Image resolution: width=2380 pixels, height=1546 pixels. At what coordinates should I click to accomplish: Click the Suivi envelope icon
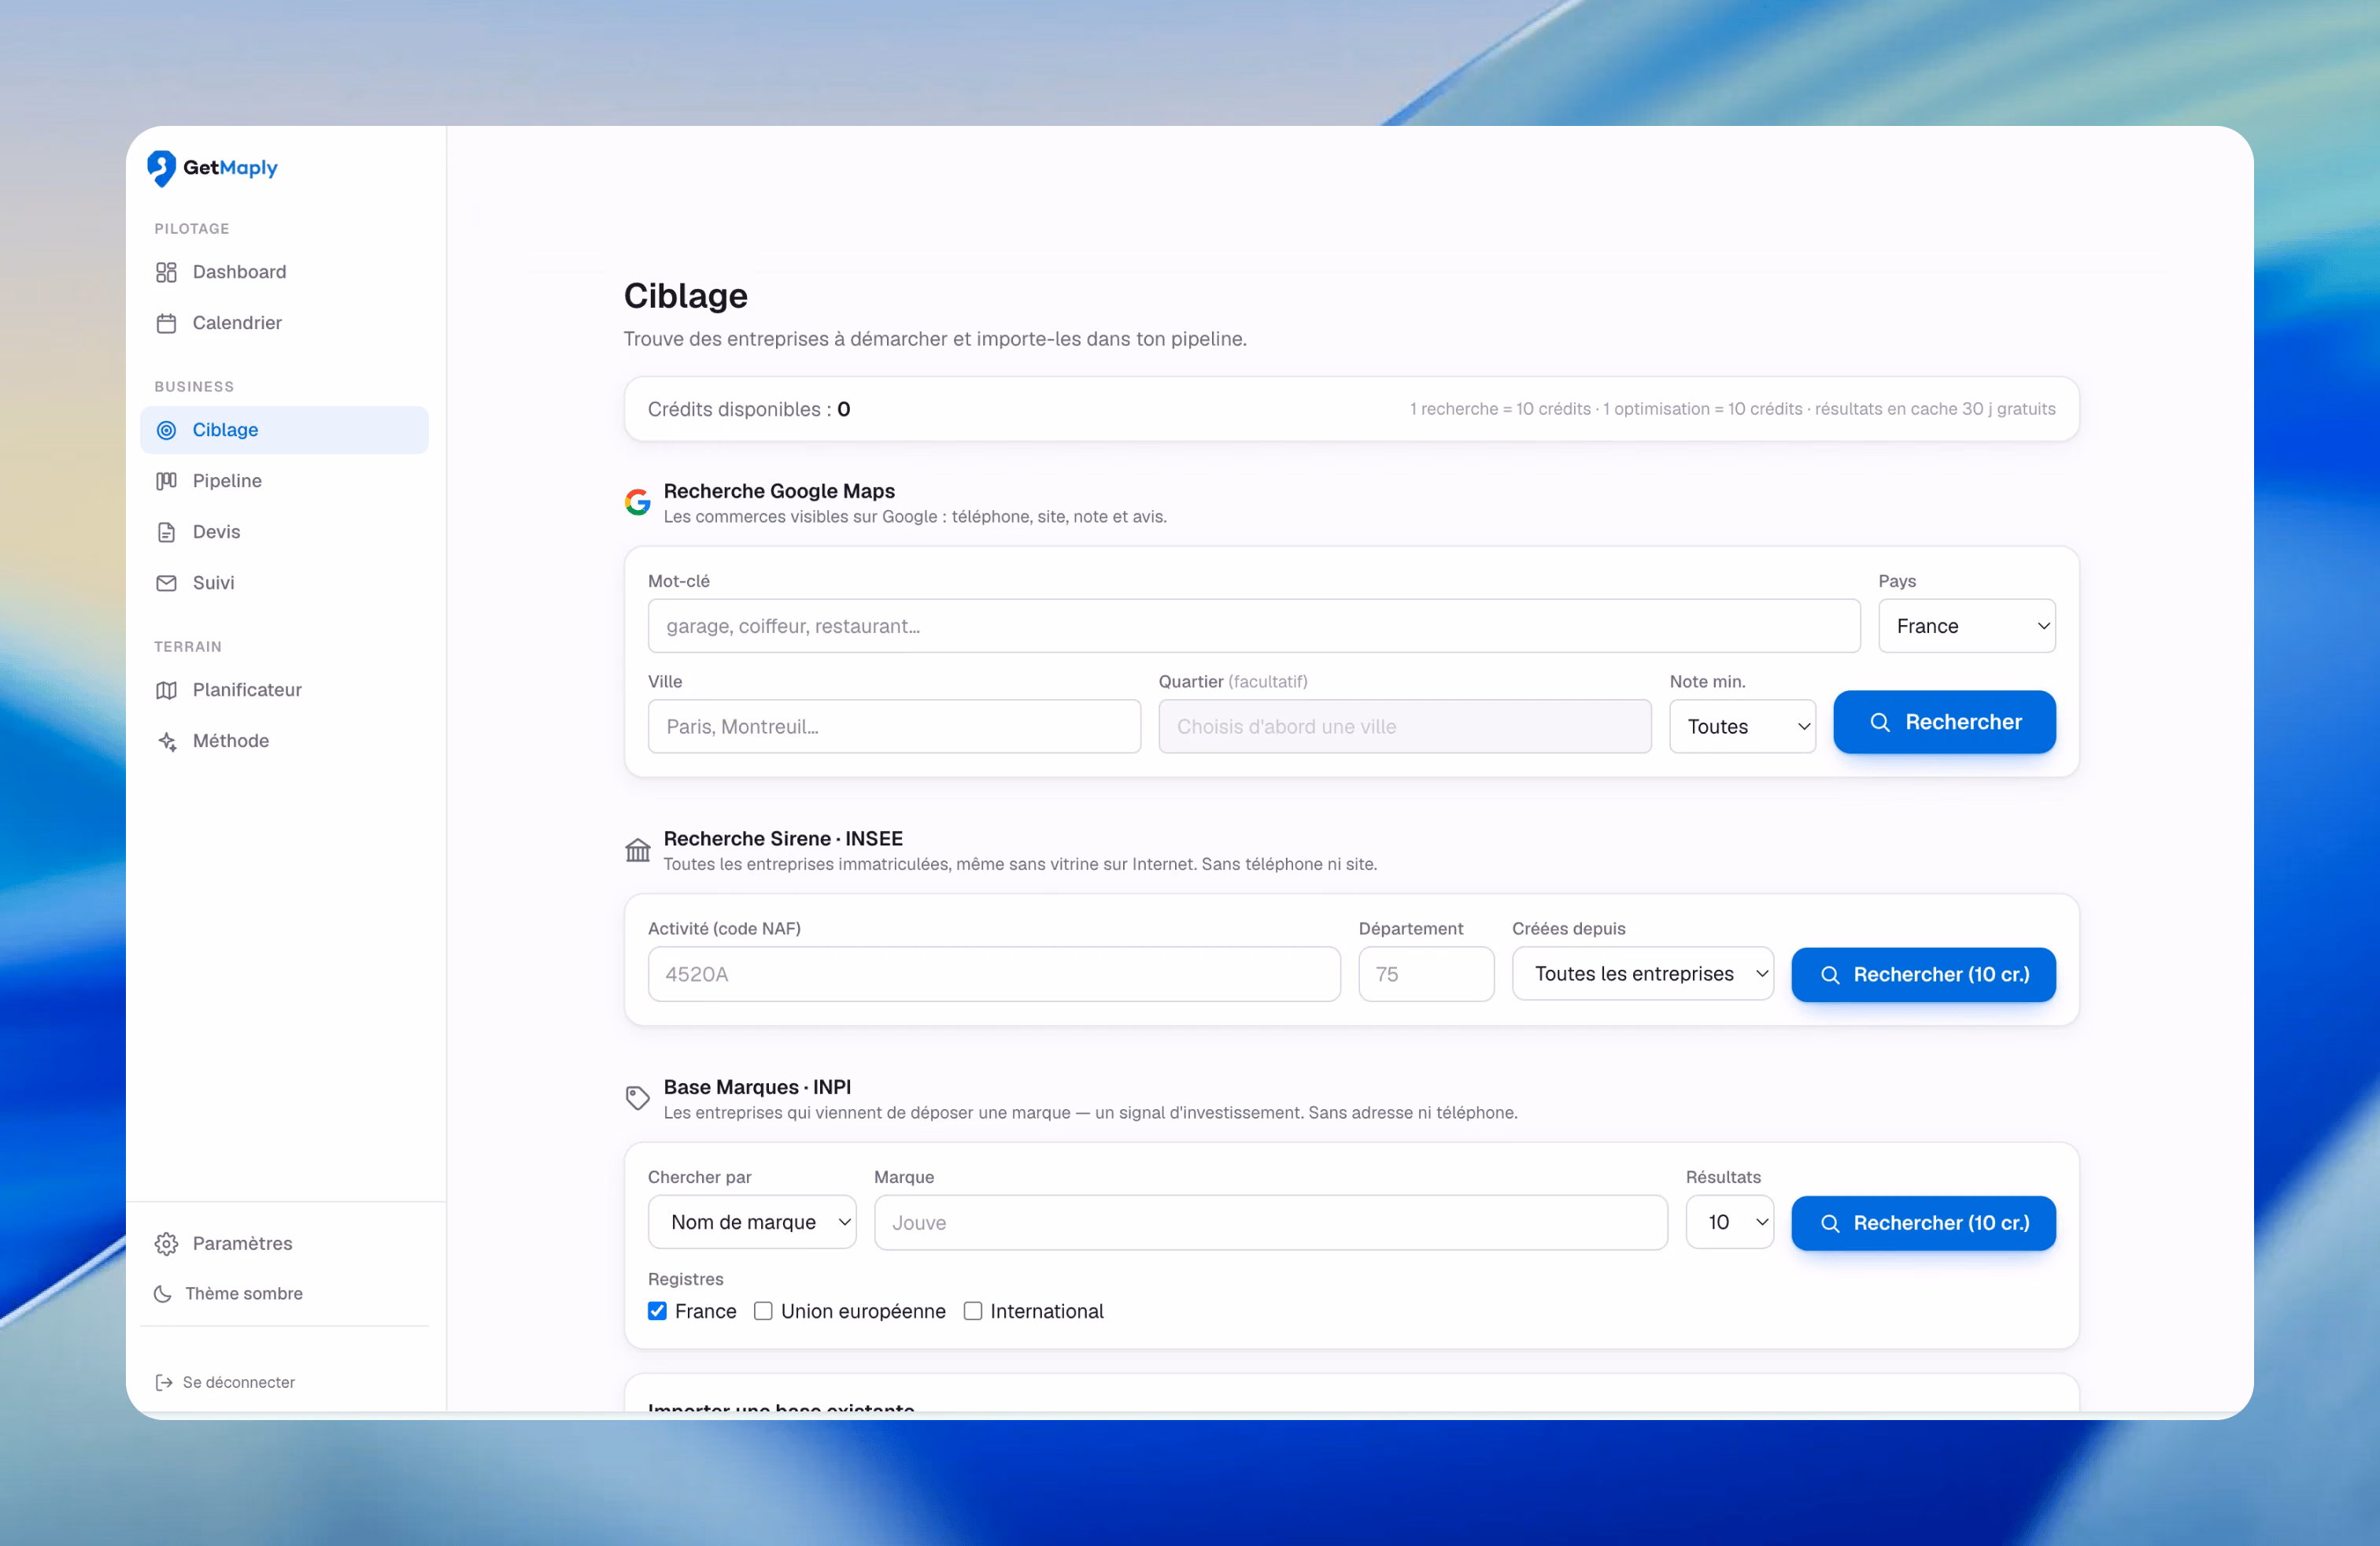(x=166, y=583)
